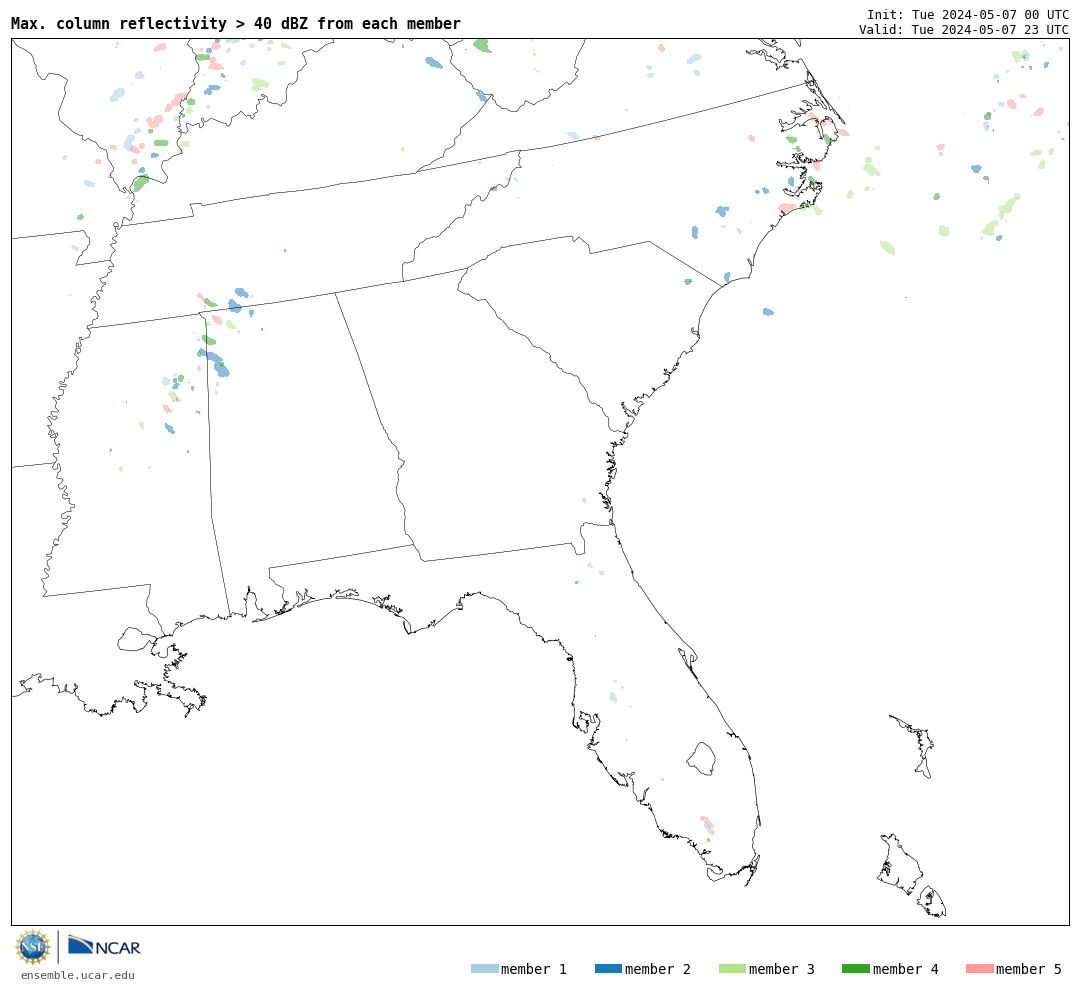The image size is (1080, 988).
Task: Click the member 2 blue swatch
Action: tap(608, 969)
